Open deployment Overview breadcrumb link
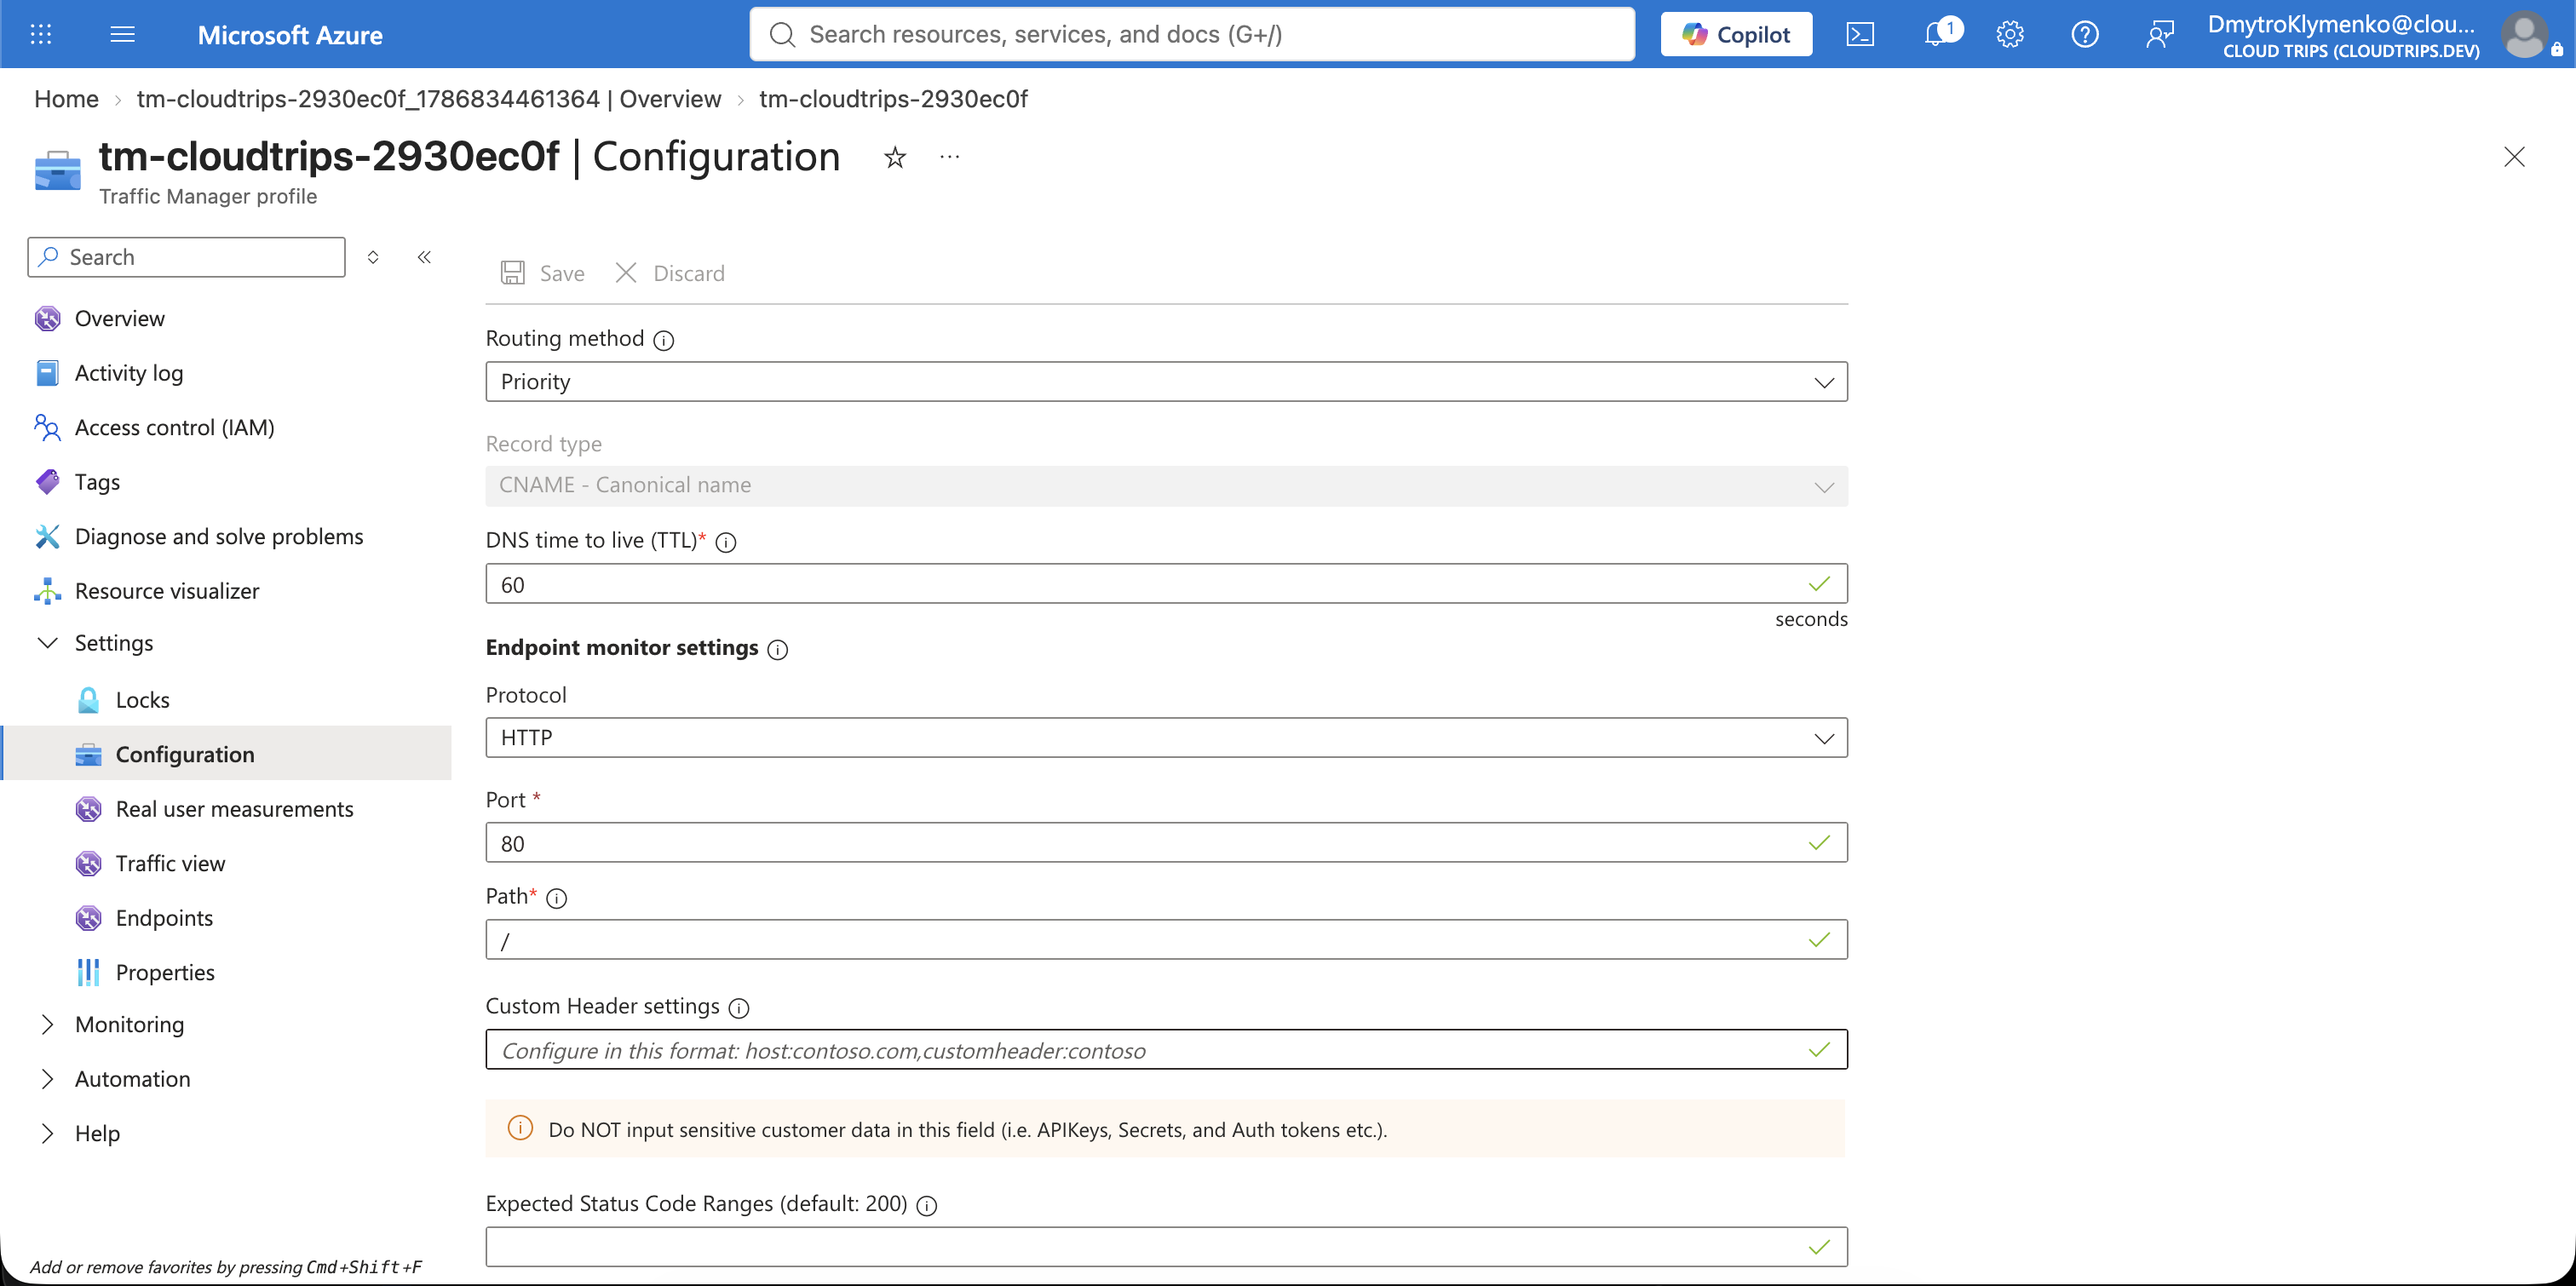The height and width of the screenshot is (1286, 2576). click(x=429, y=99)
